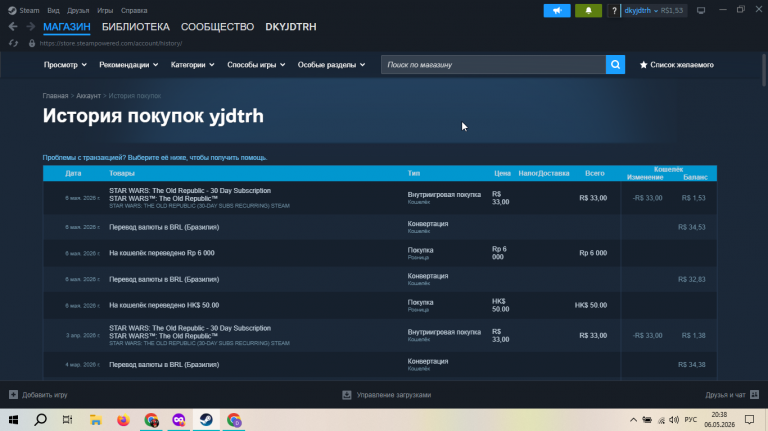Expand the Просмотр dropdown
Viewport: 768px width, 431px height.
click(x=65, y=65)
